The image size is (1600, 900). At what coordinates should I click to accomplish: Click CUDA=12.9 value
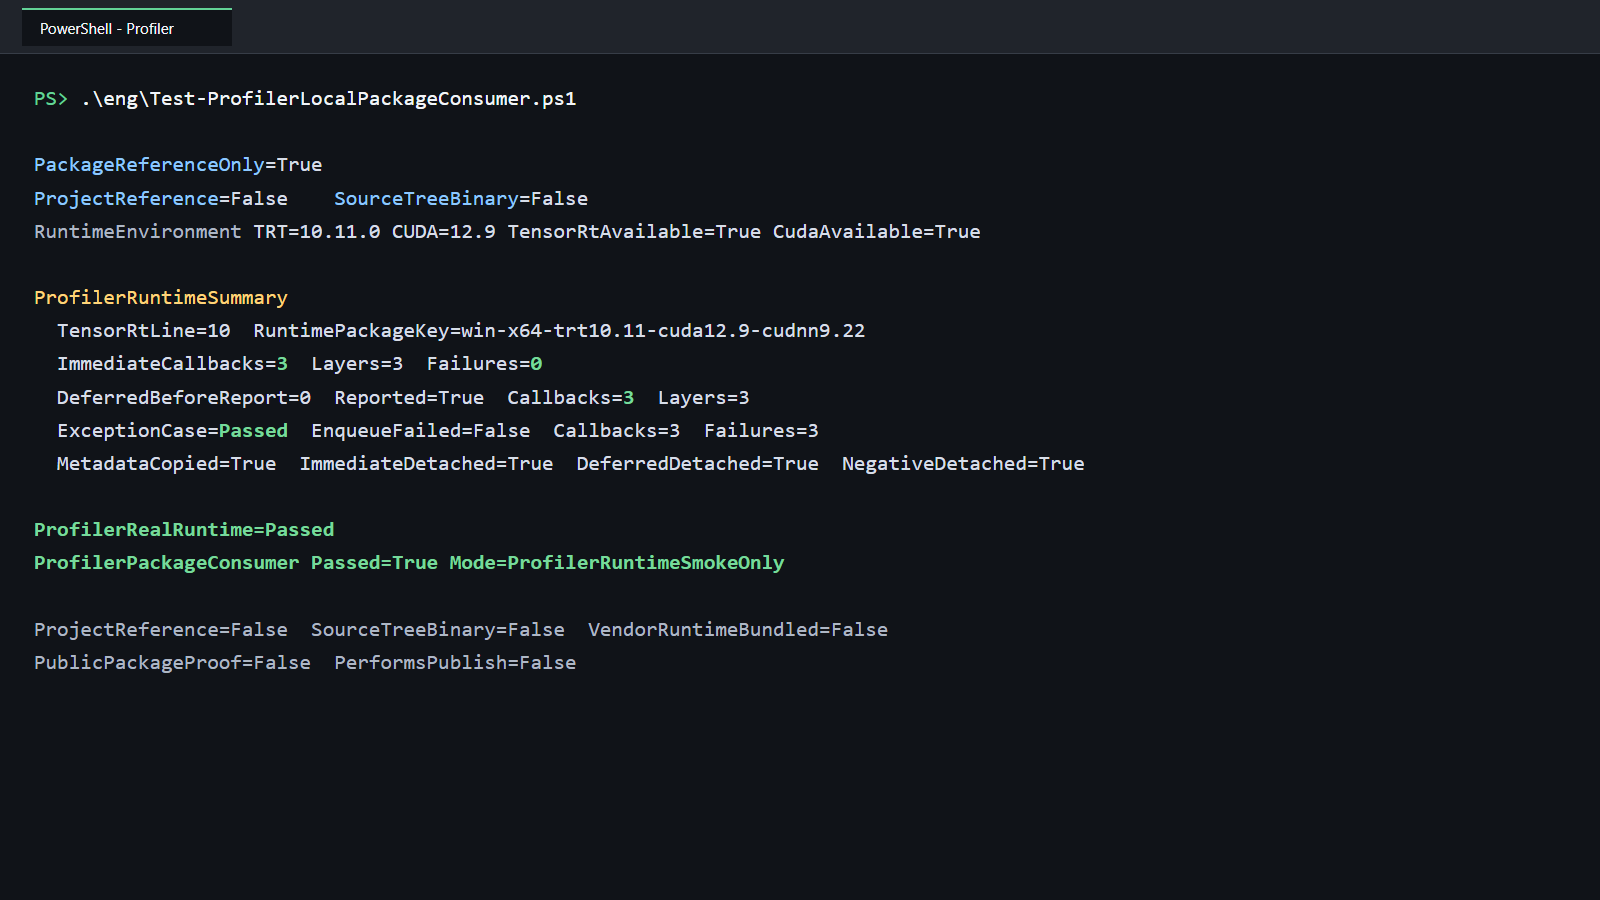444,232
